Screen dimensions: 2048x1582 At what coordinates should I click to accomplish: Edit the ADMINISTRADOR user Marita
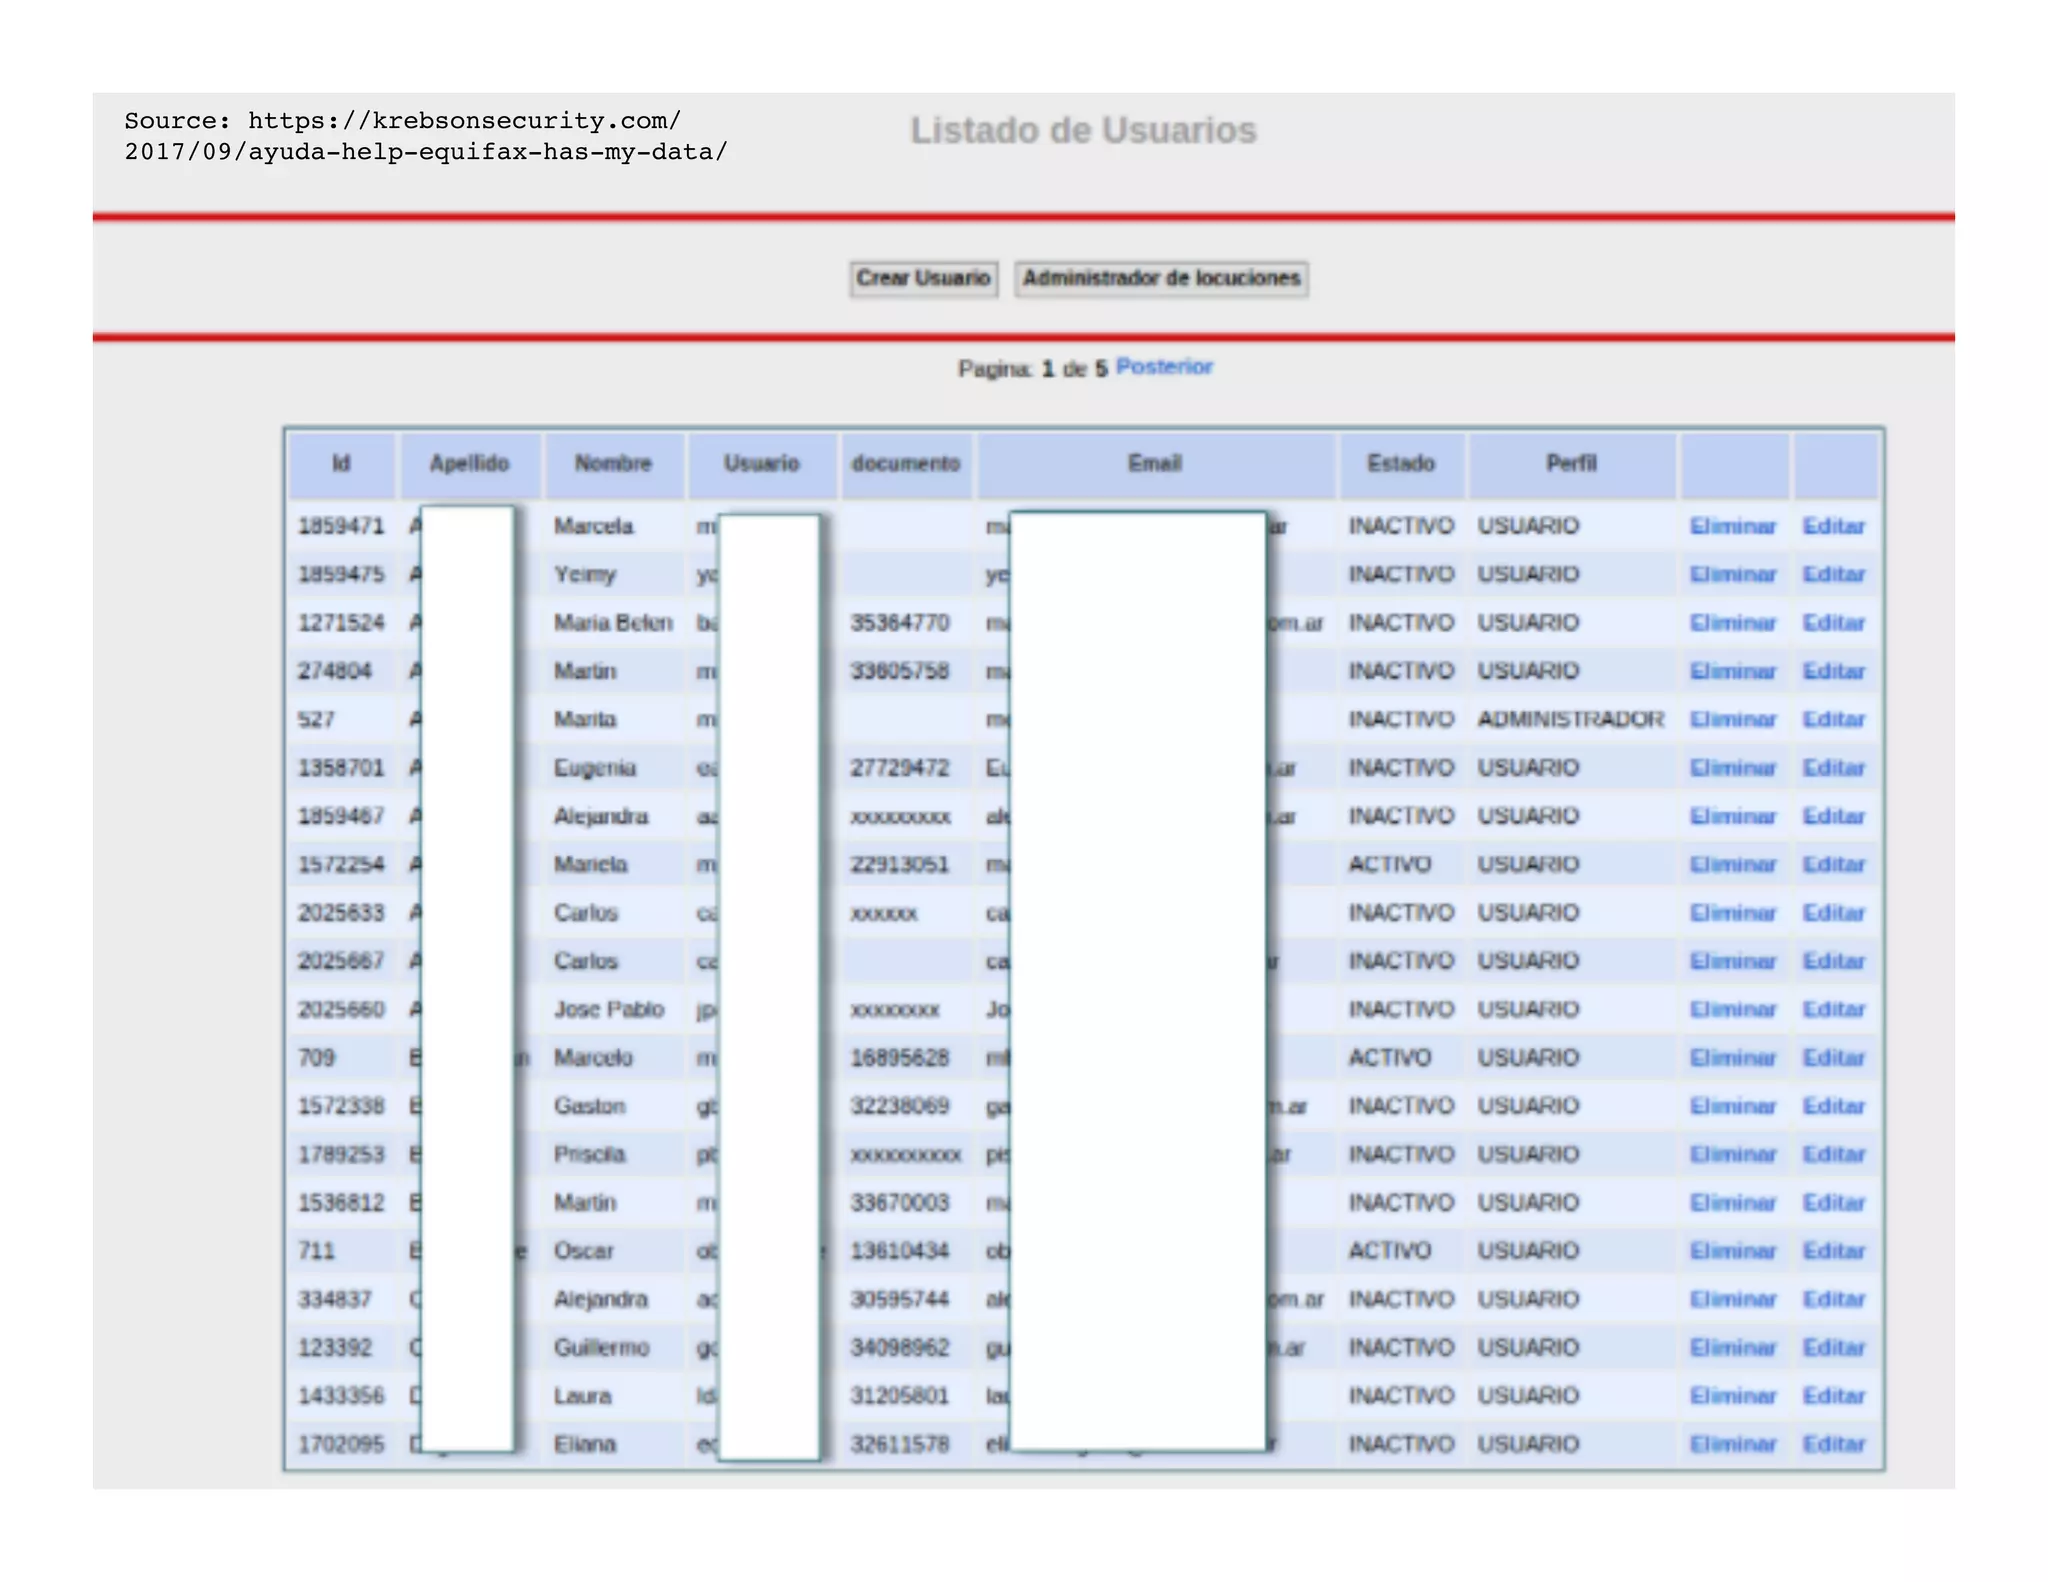click(1834, 719)
